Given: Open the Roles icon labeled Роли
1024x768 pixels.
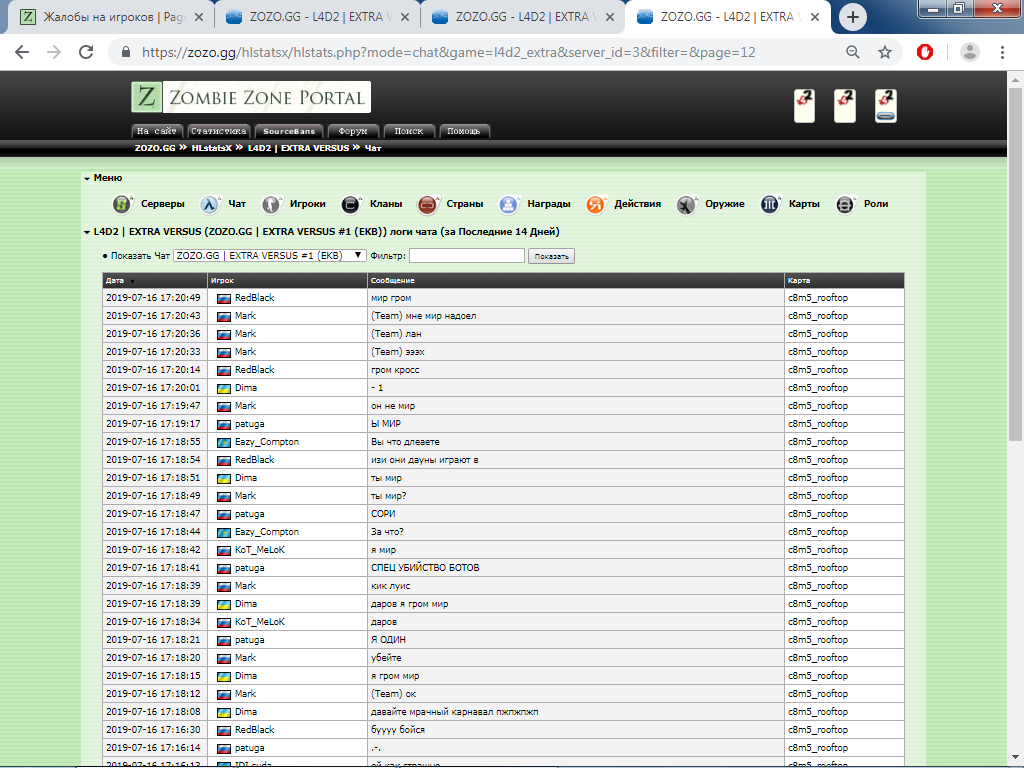Looking at the screenshot, I should click(x=846, y=204).
